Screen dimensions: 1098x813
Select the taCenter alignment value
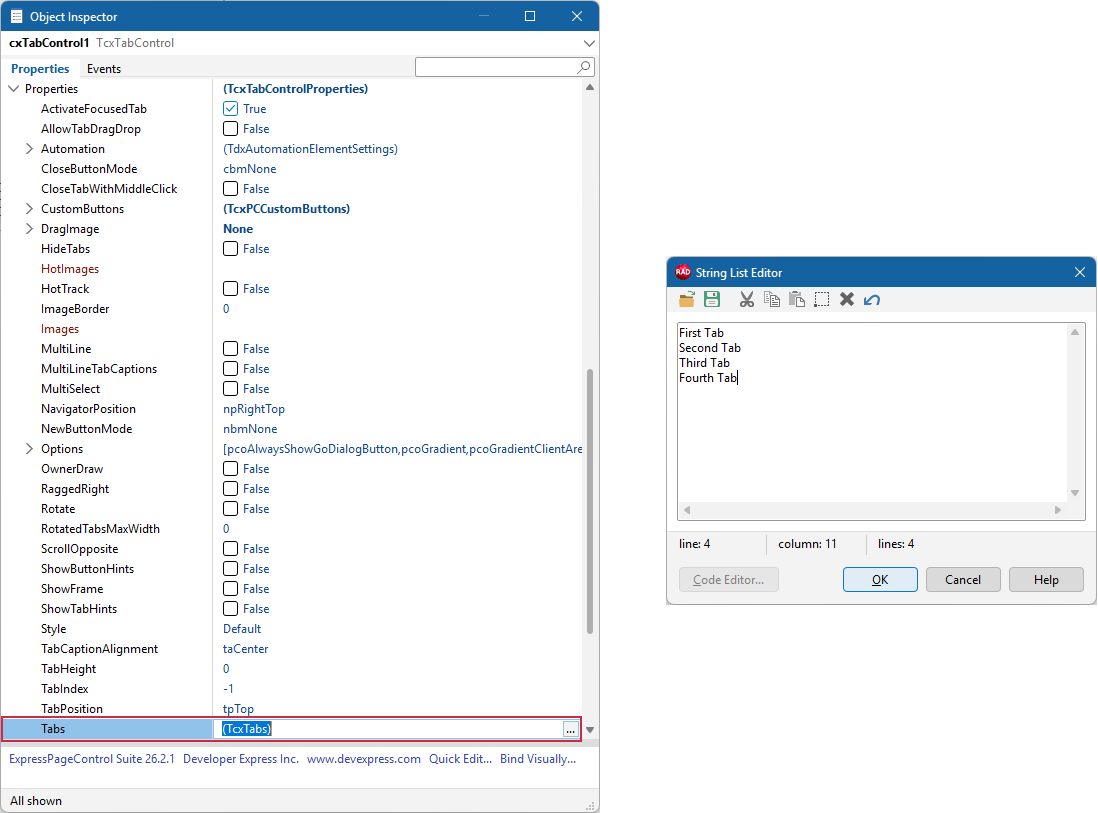pyautogui.click(x=246, y=649)
